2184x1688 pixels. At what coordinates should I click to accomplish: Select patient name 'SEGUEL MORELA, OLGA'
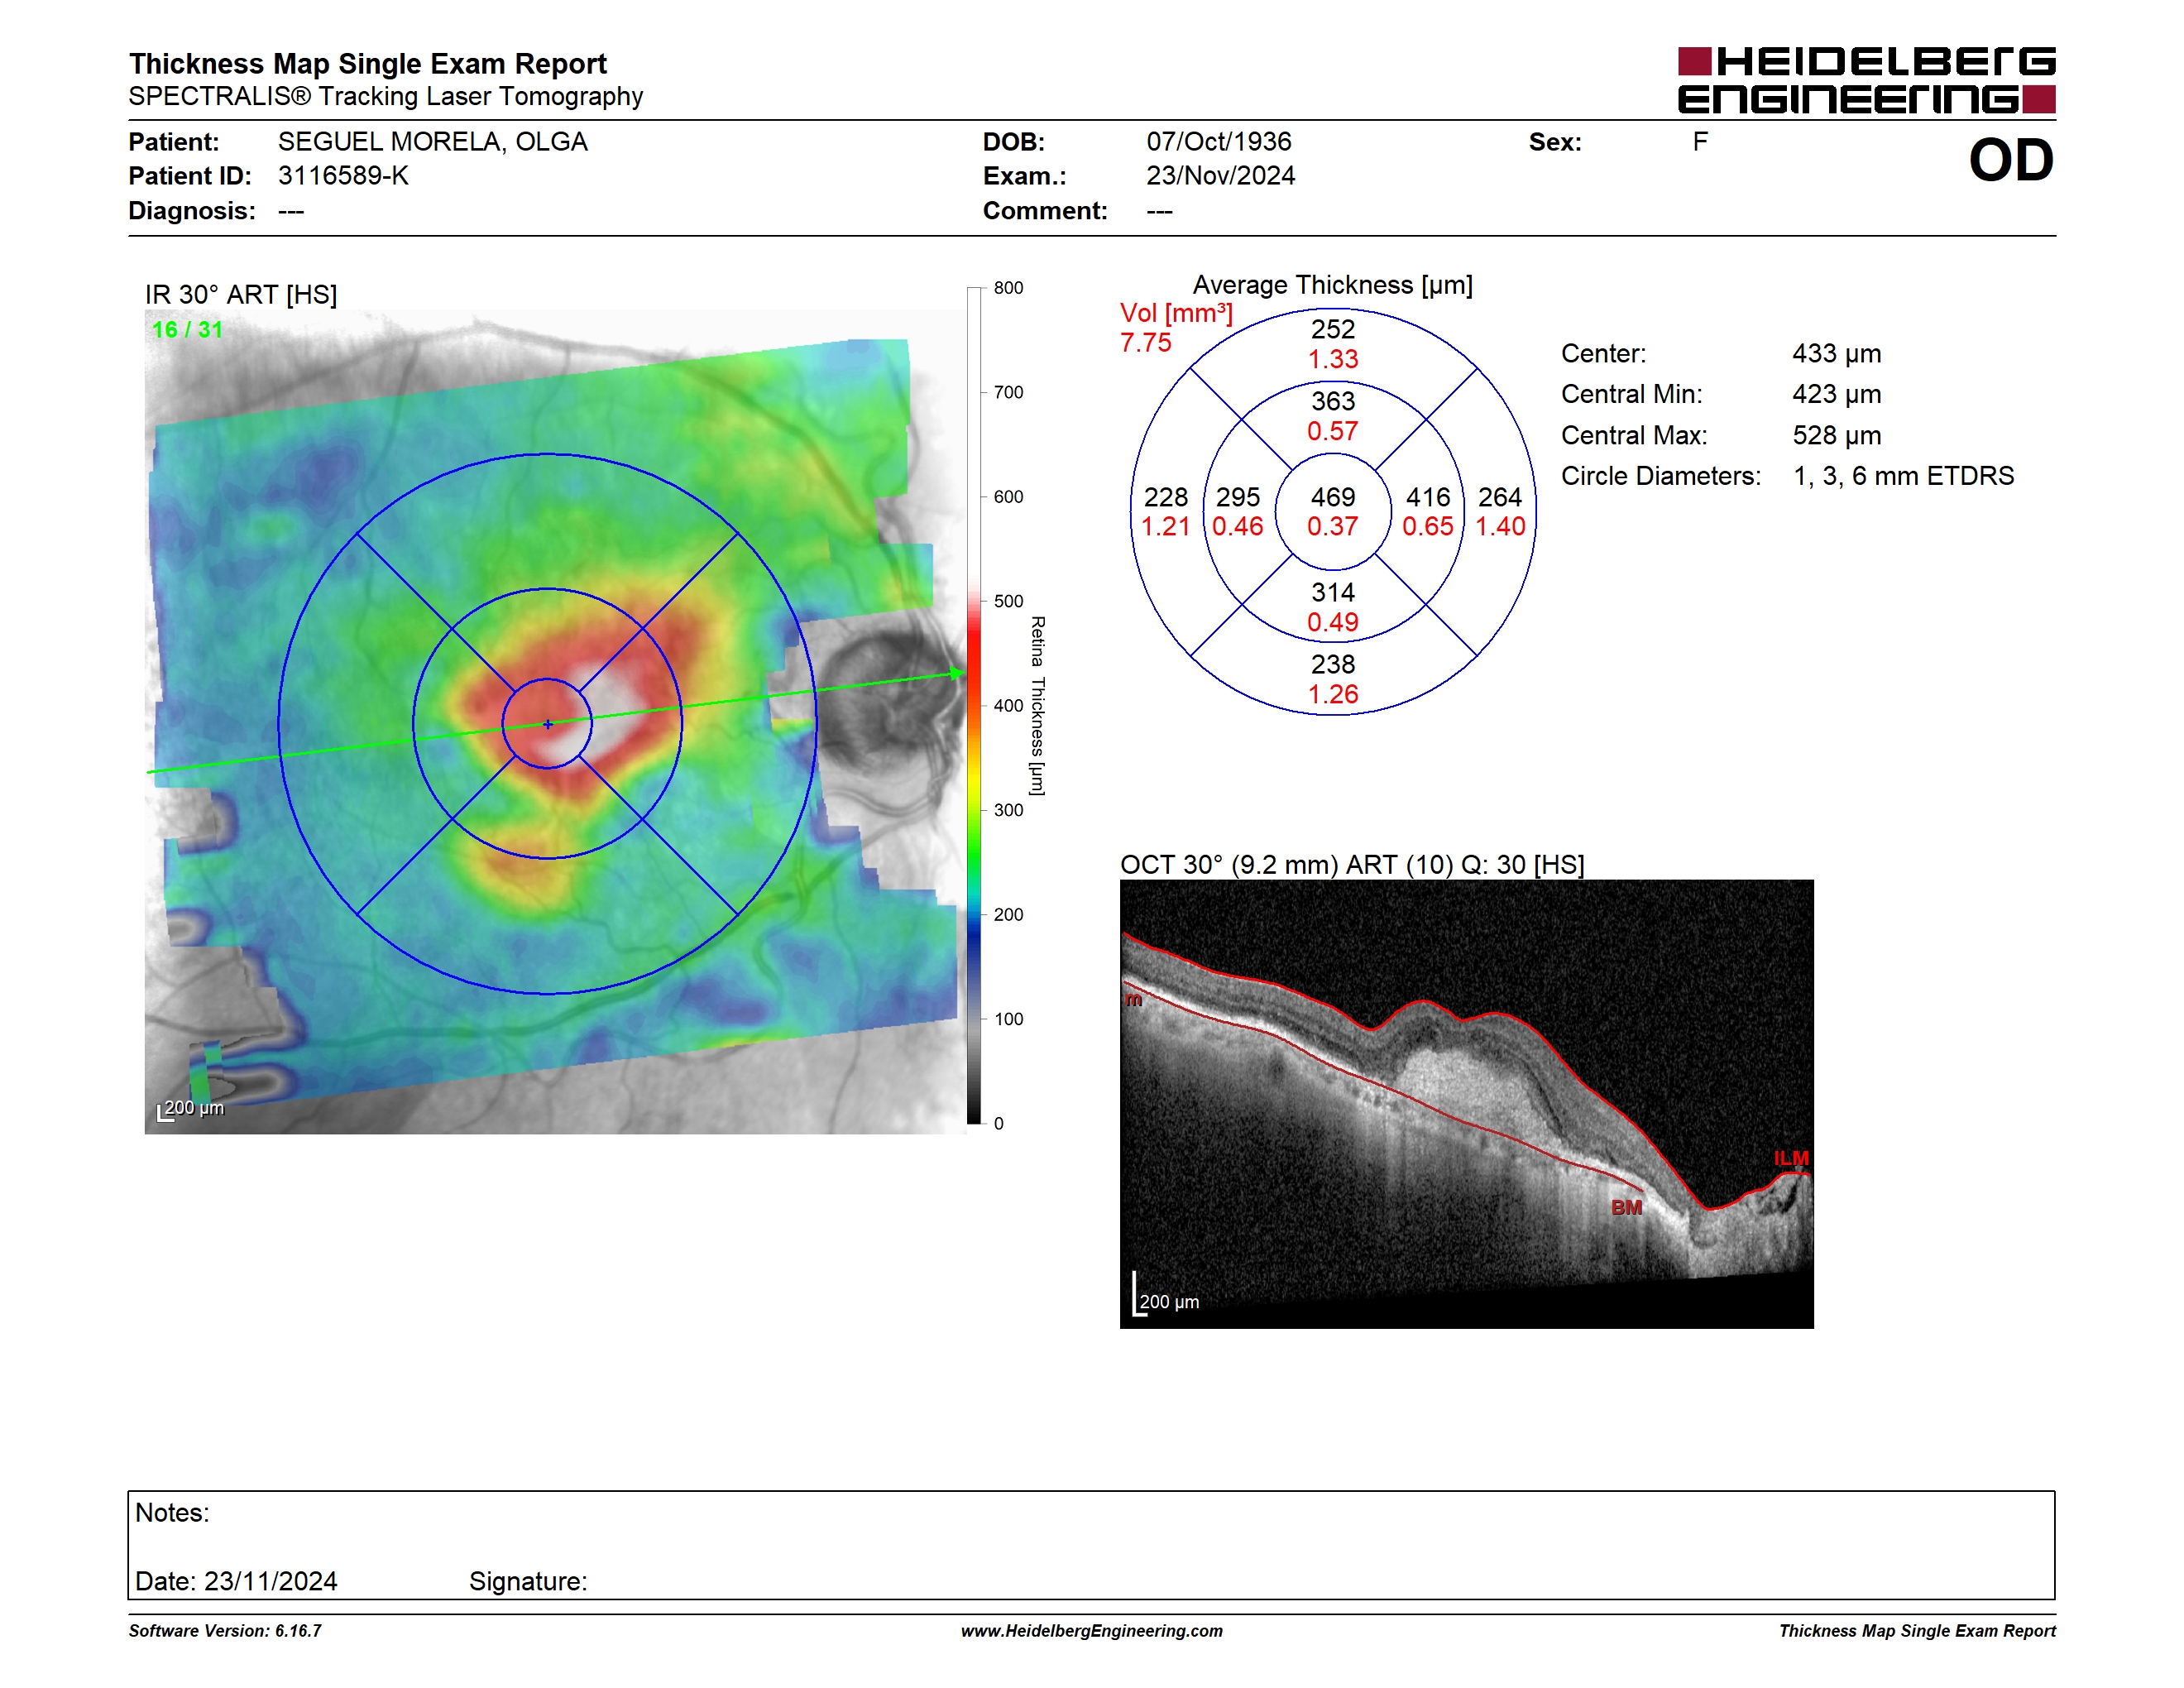[x=432, y=141]
